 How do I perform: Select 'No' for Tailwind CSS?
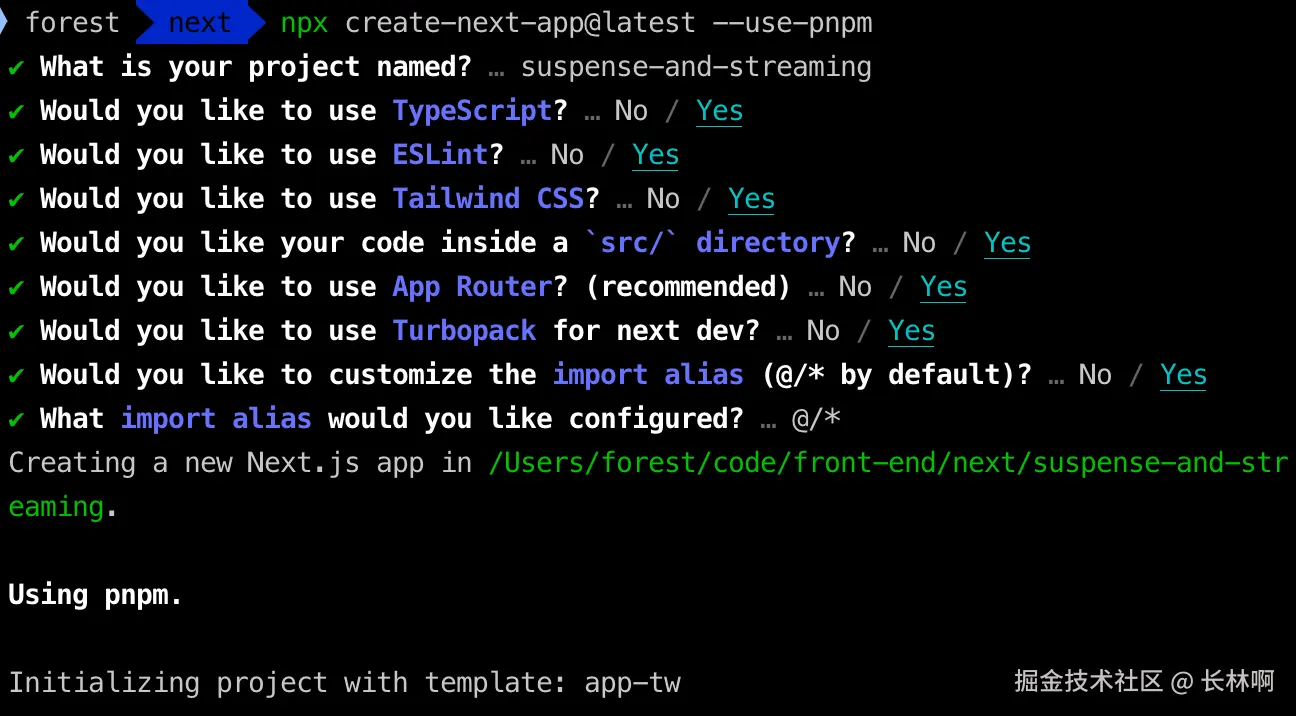tap(664, 199)
